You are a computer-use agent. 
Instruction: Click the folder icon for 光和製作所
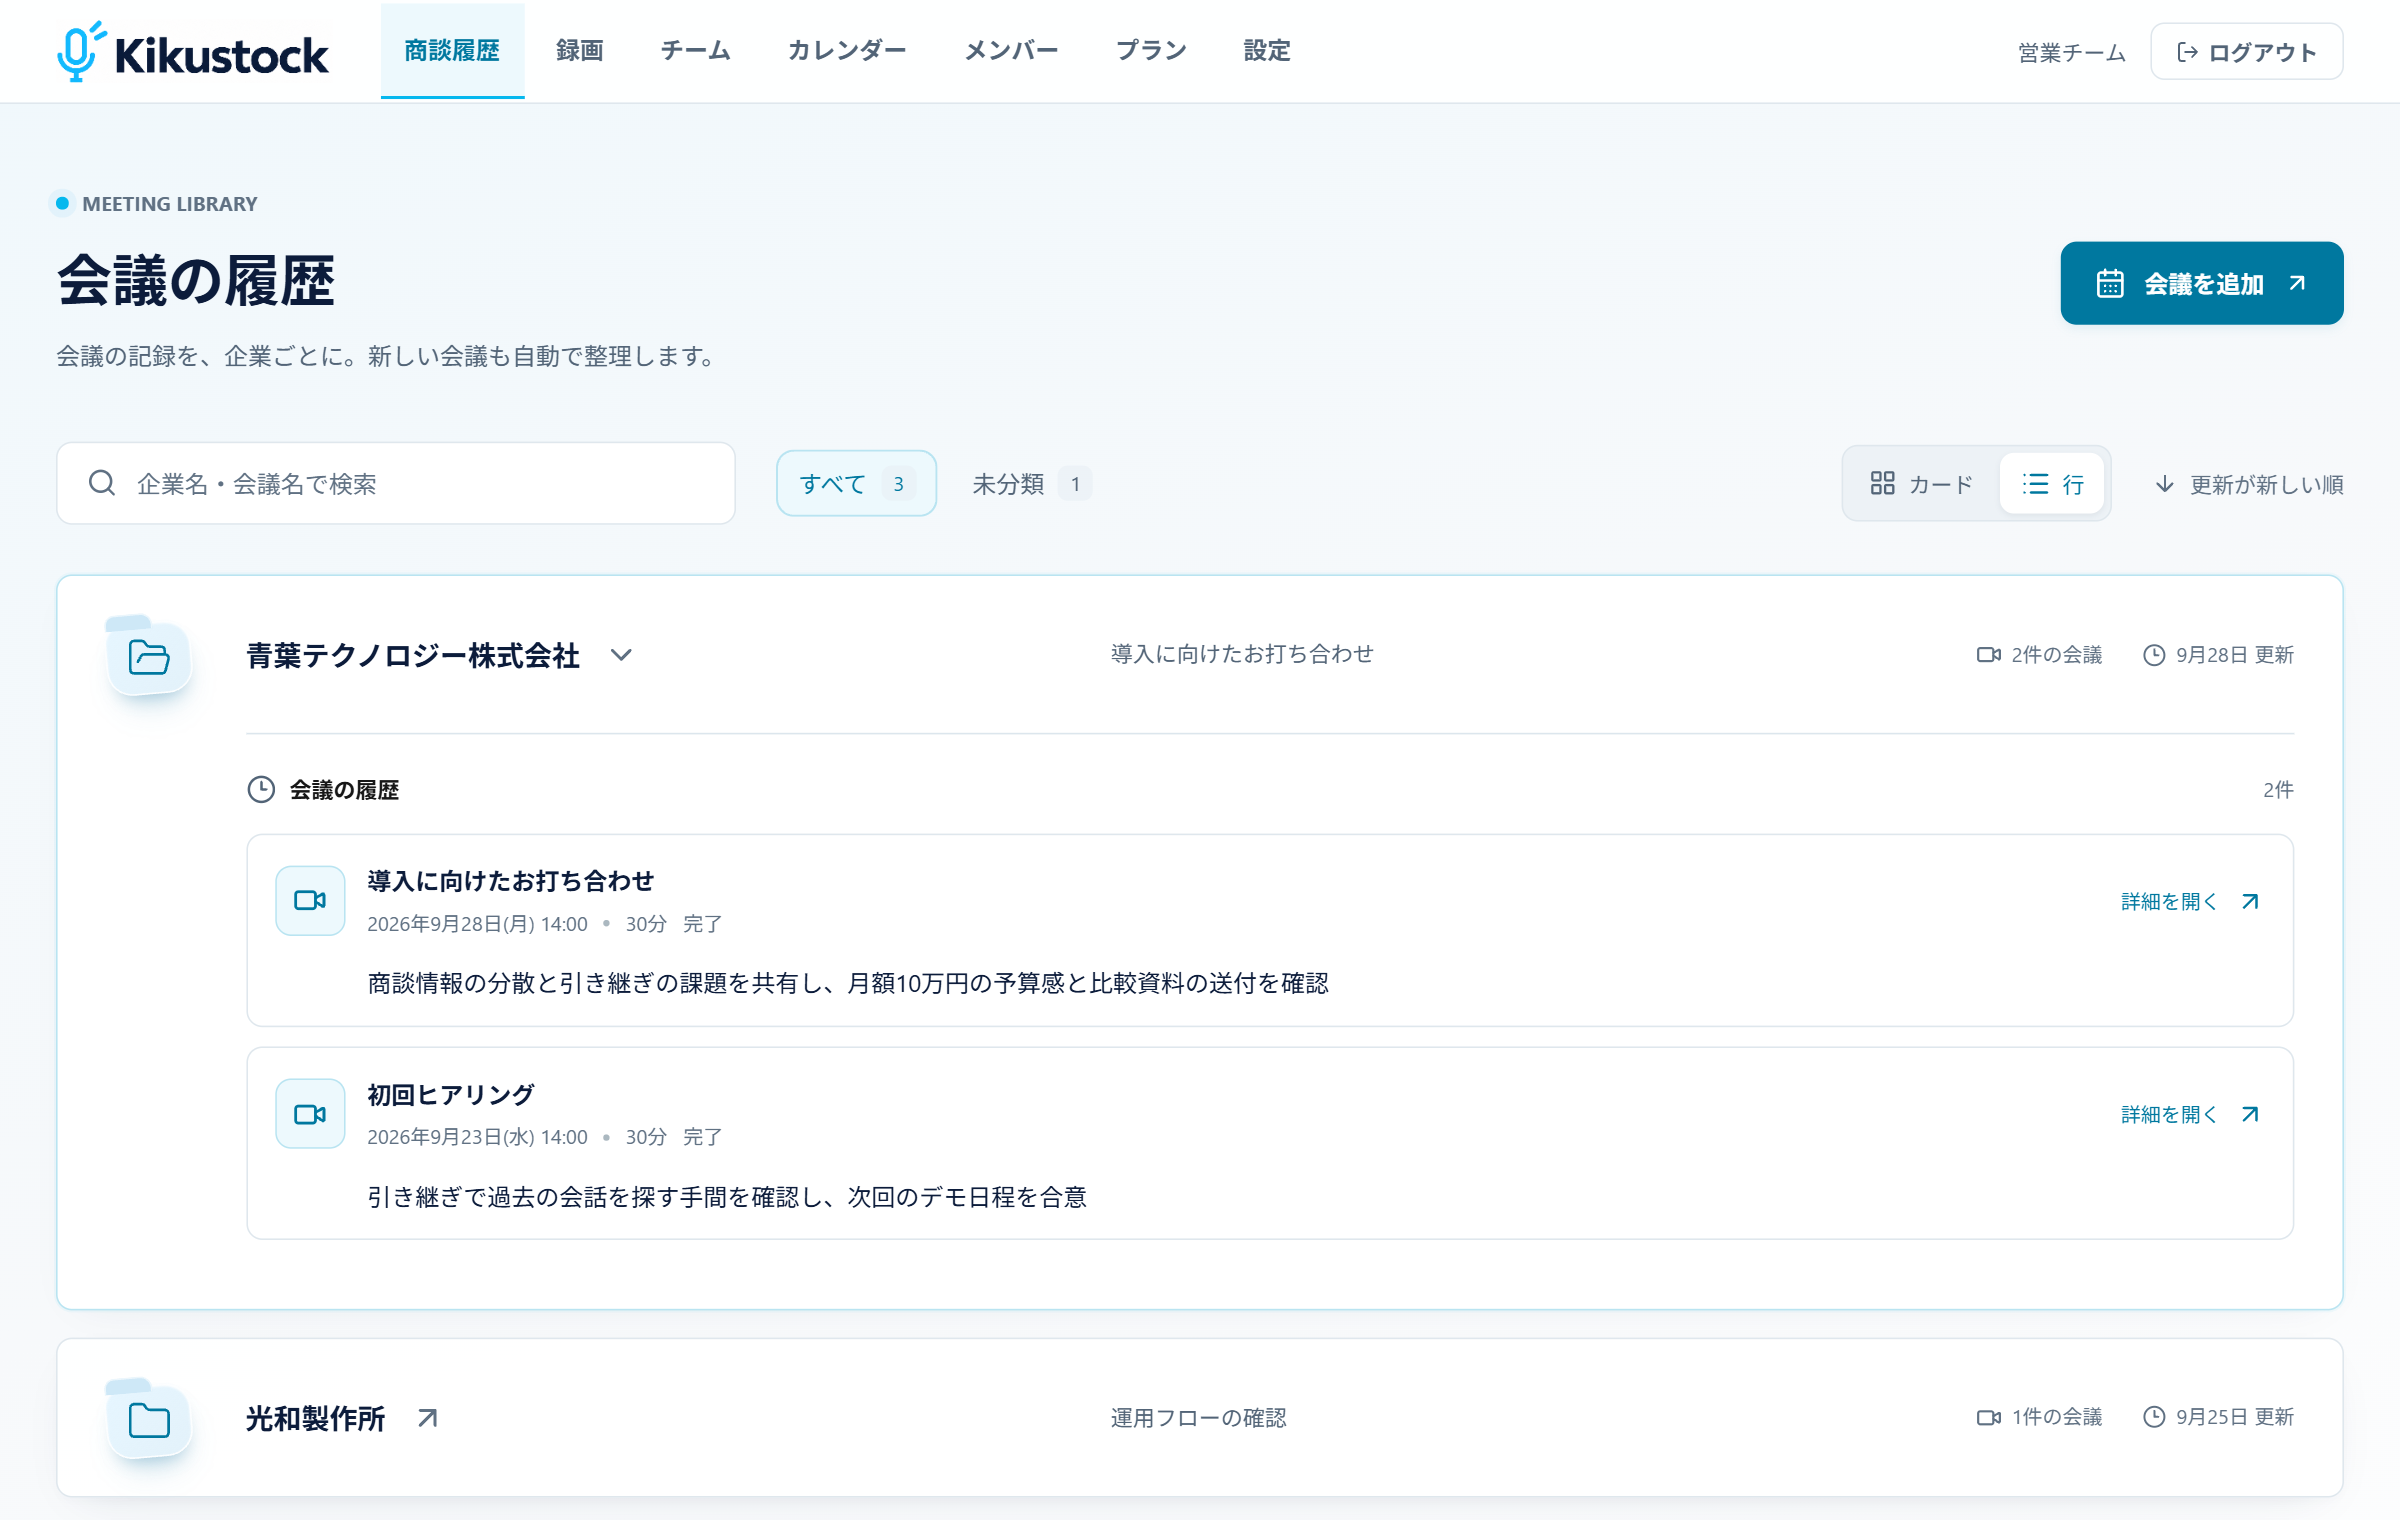(x=149, y=1420)
